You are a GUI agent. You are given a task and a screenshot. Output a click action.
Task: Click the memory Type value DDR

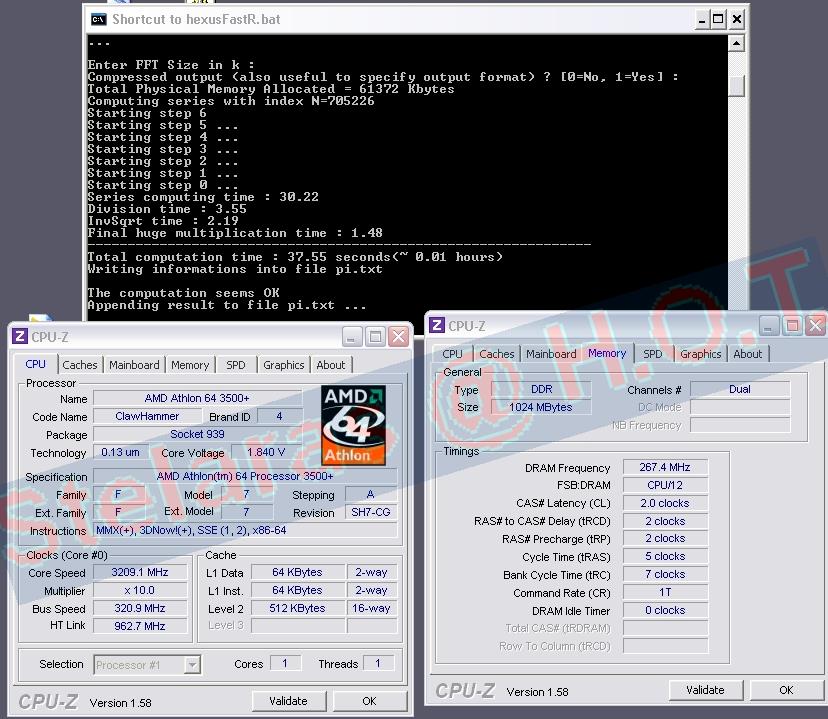(x=541, y=389)
